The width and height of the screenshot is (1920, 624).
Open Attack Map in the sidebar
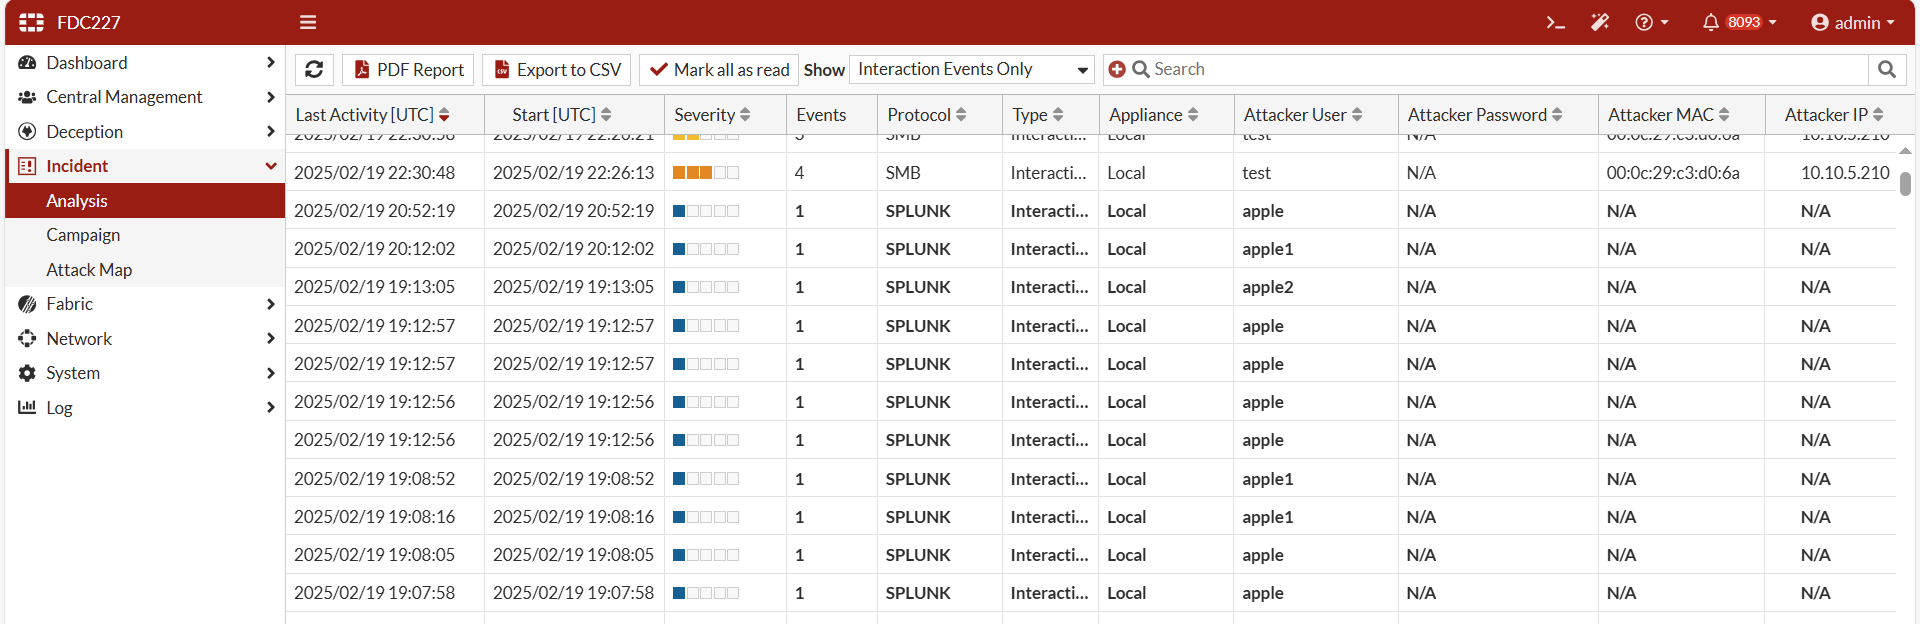89,270
